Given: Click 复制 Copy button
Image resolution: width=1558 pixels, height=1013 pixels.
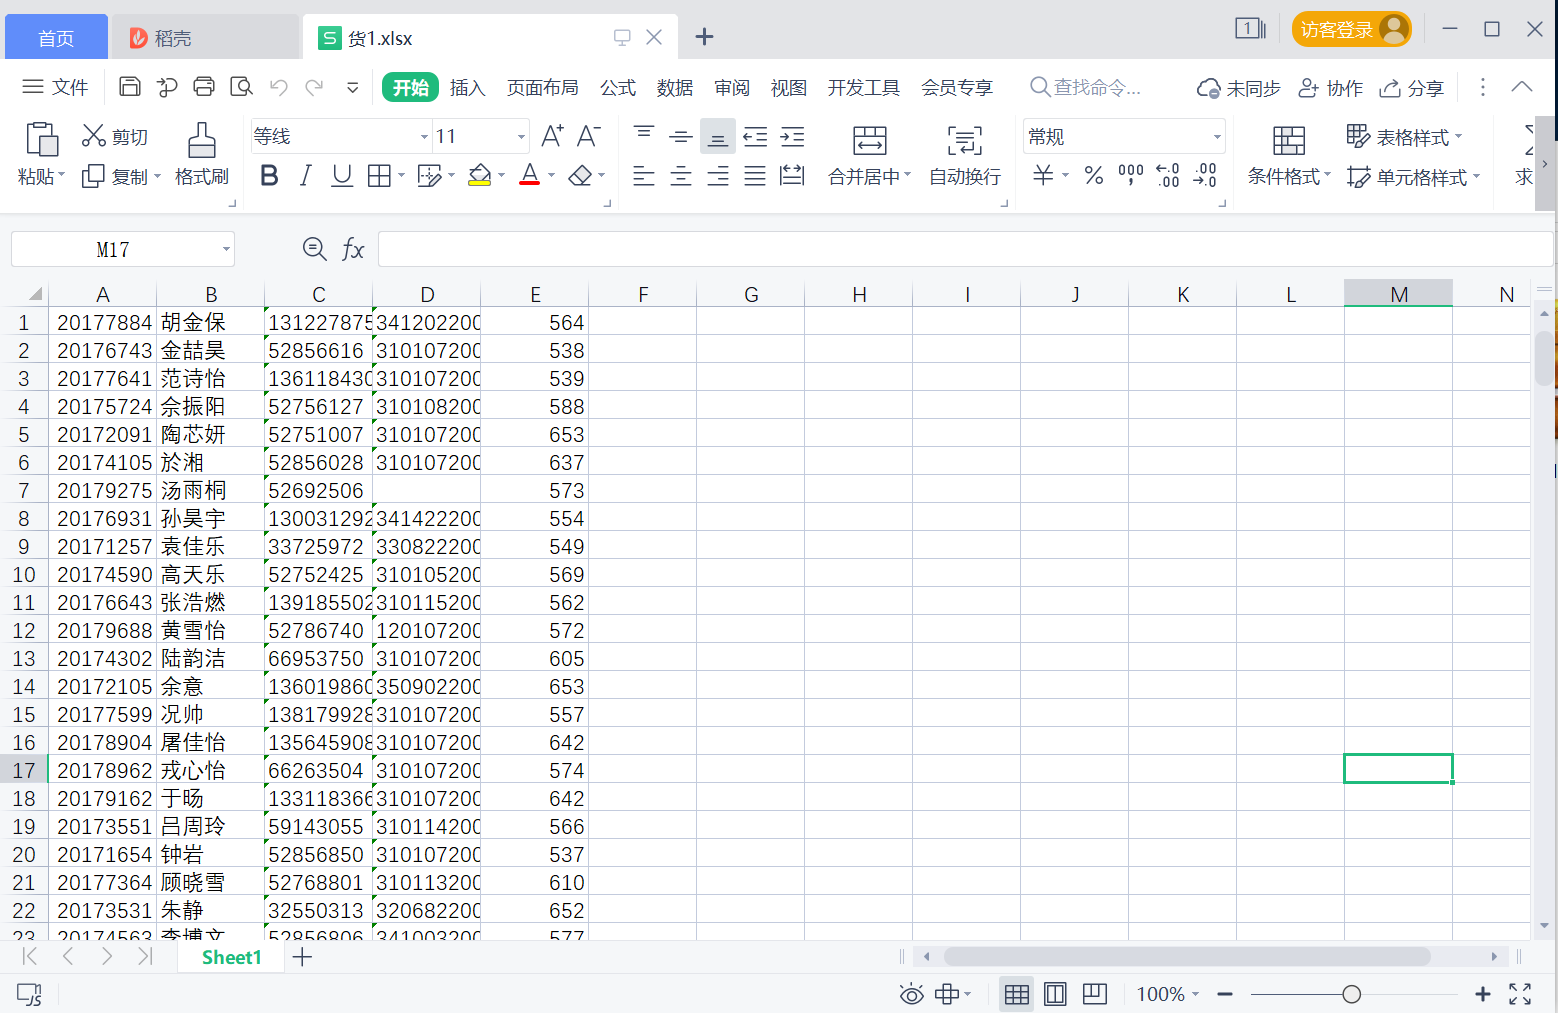Looking at the screenshot, I should click(121, 177).
